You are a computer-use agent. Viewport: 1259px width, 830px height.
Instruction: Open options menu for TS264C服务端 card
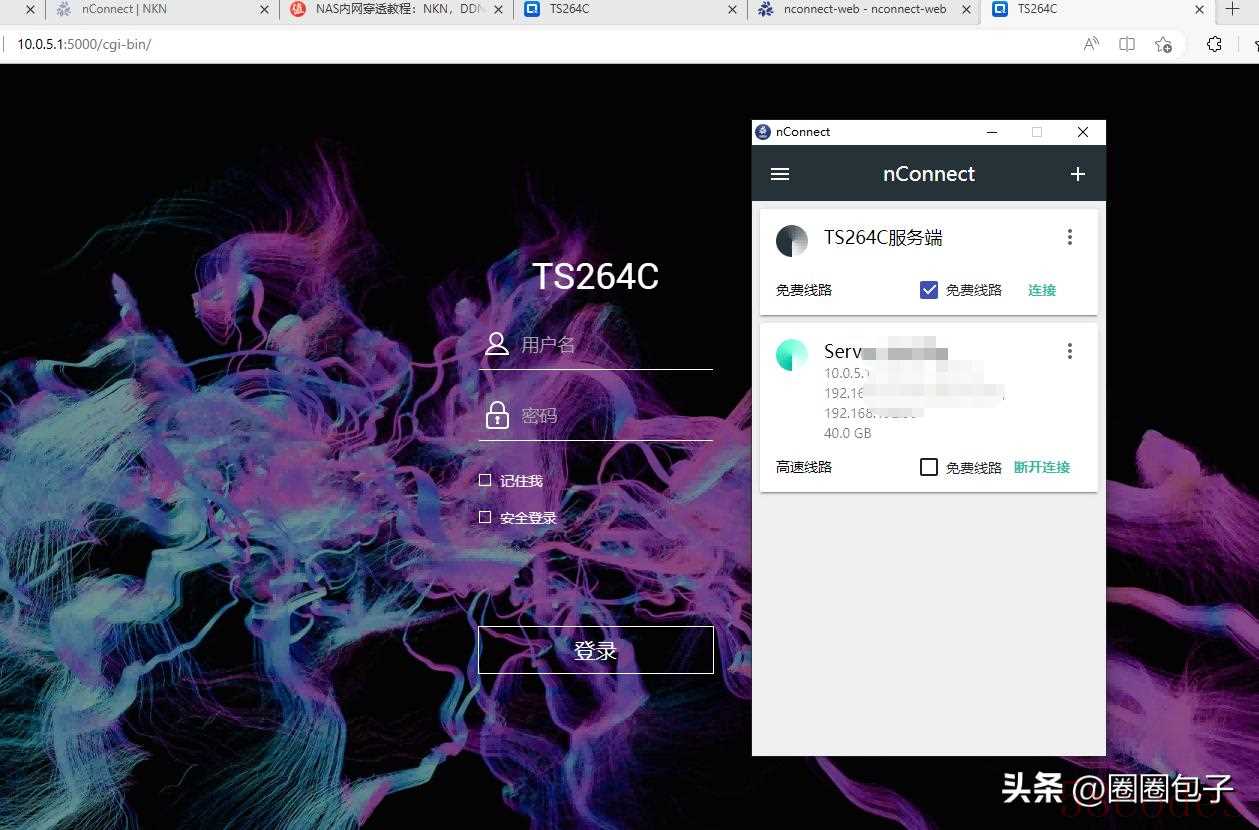click(1070, 237)
